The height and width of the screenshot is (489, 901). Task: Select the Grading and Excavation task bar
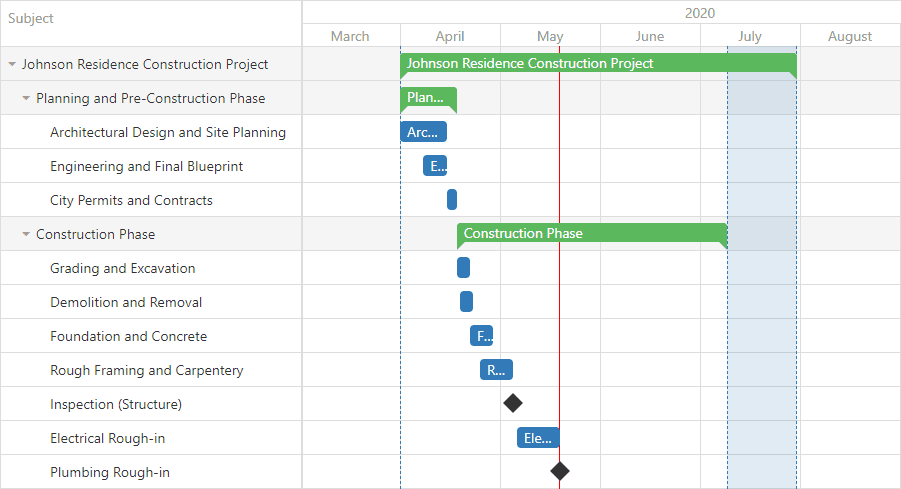pos(463,267)
